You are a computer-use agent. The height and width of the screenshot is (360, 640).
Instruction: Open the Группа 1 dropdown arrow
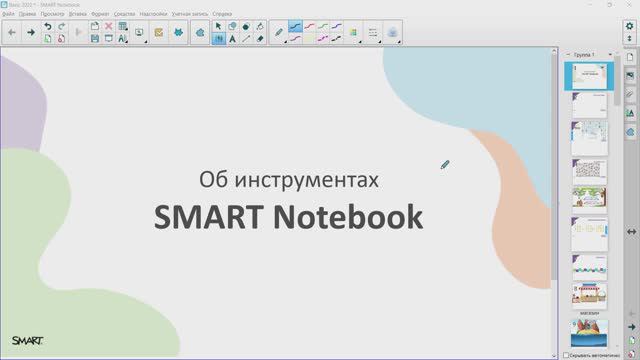tap(610, 54)
